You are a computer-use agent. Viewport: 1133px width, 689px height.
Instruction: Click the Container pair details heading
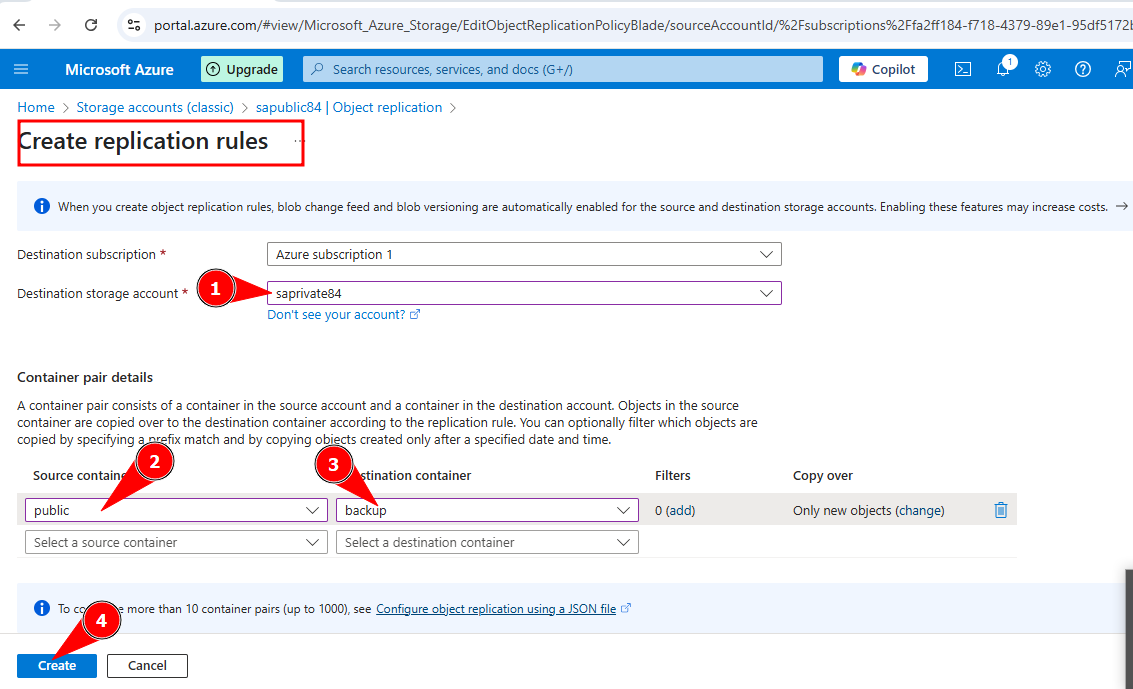[85, 377]
